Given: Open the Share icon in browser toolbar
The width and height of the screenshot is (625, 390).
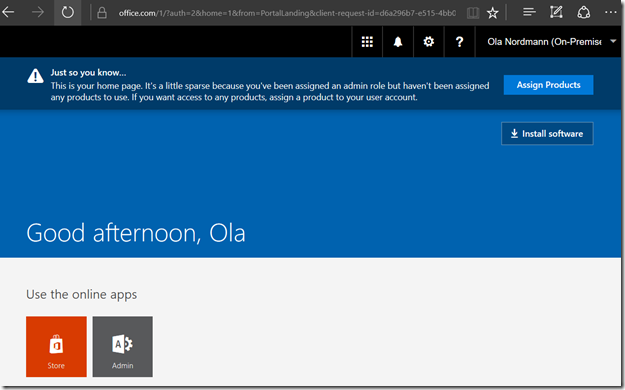Looking at the screenshot, I should pyautogui.click(x=584, y=12).
